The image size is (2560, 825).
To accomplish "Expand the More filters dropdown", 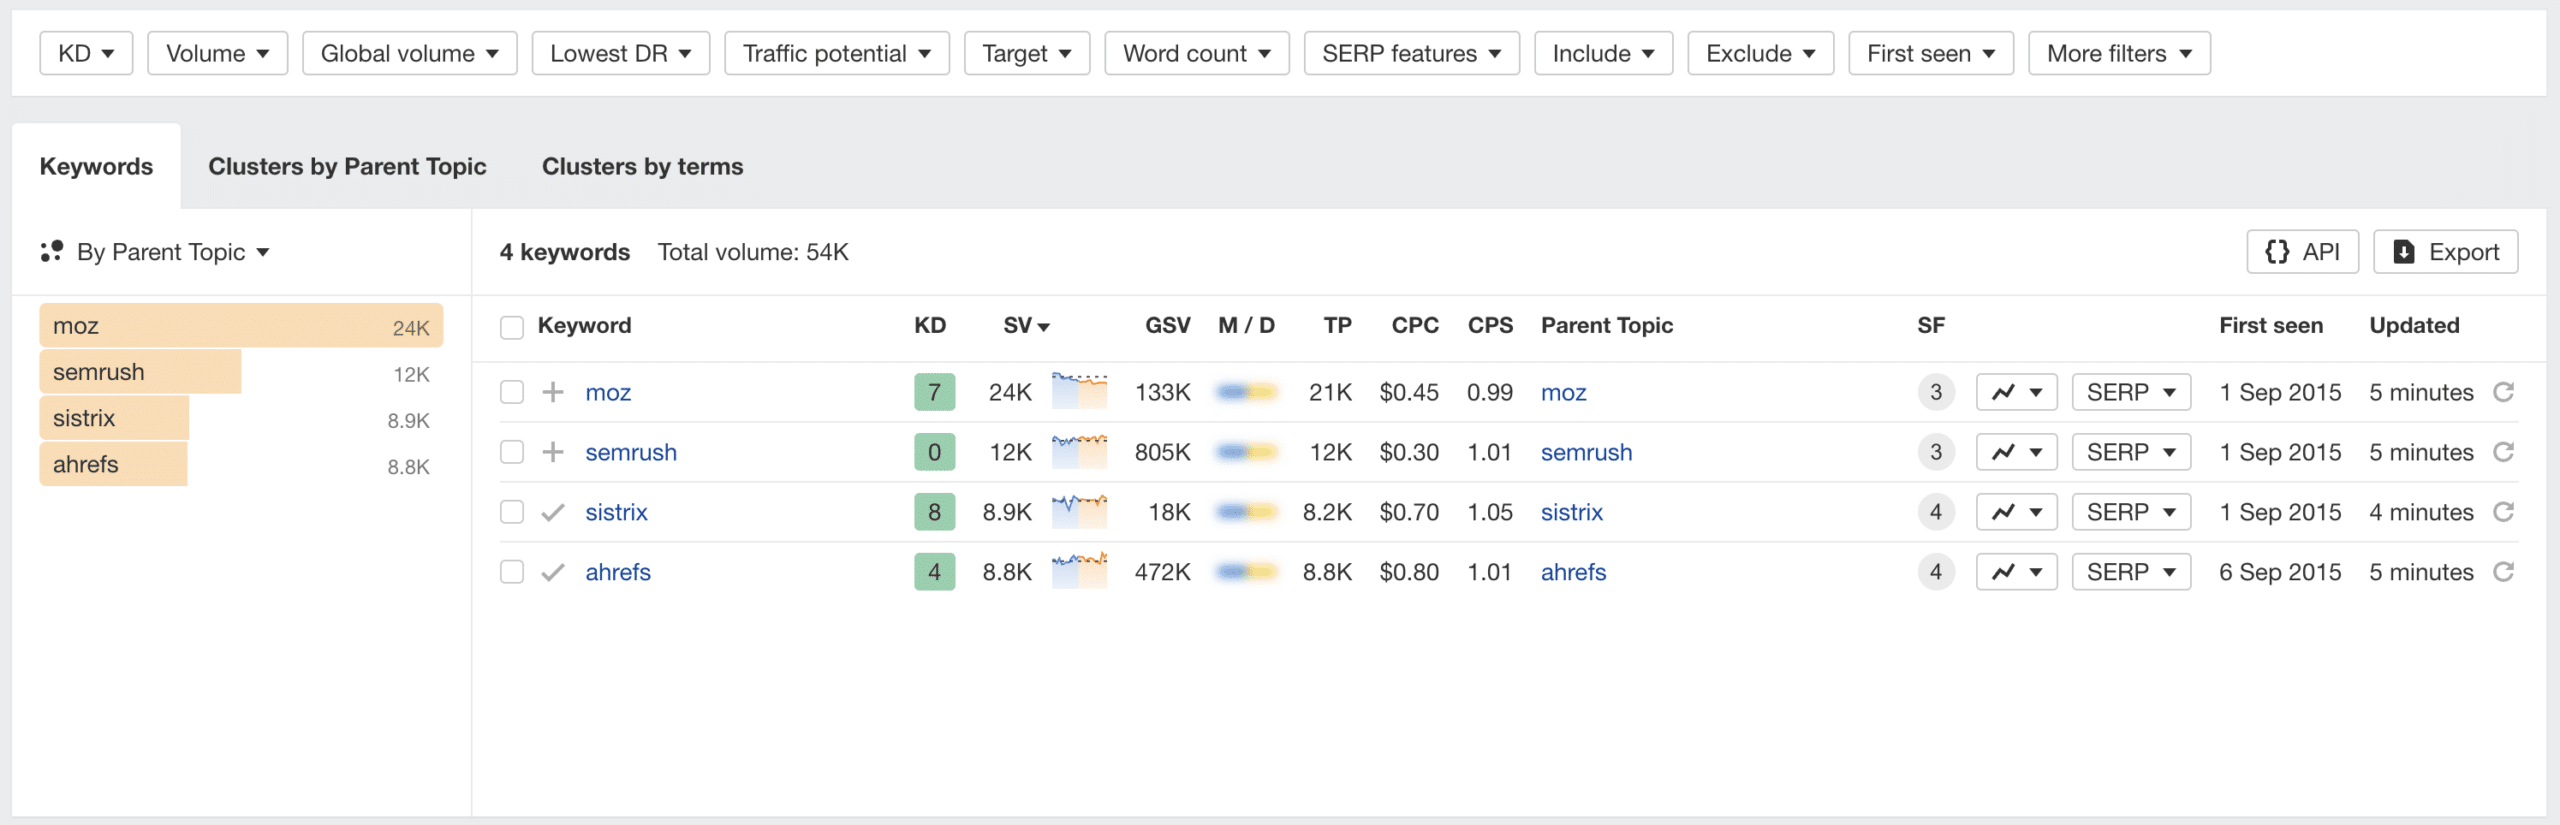I will tap(2120, 53).
